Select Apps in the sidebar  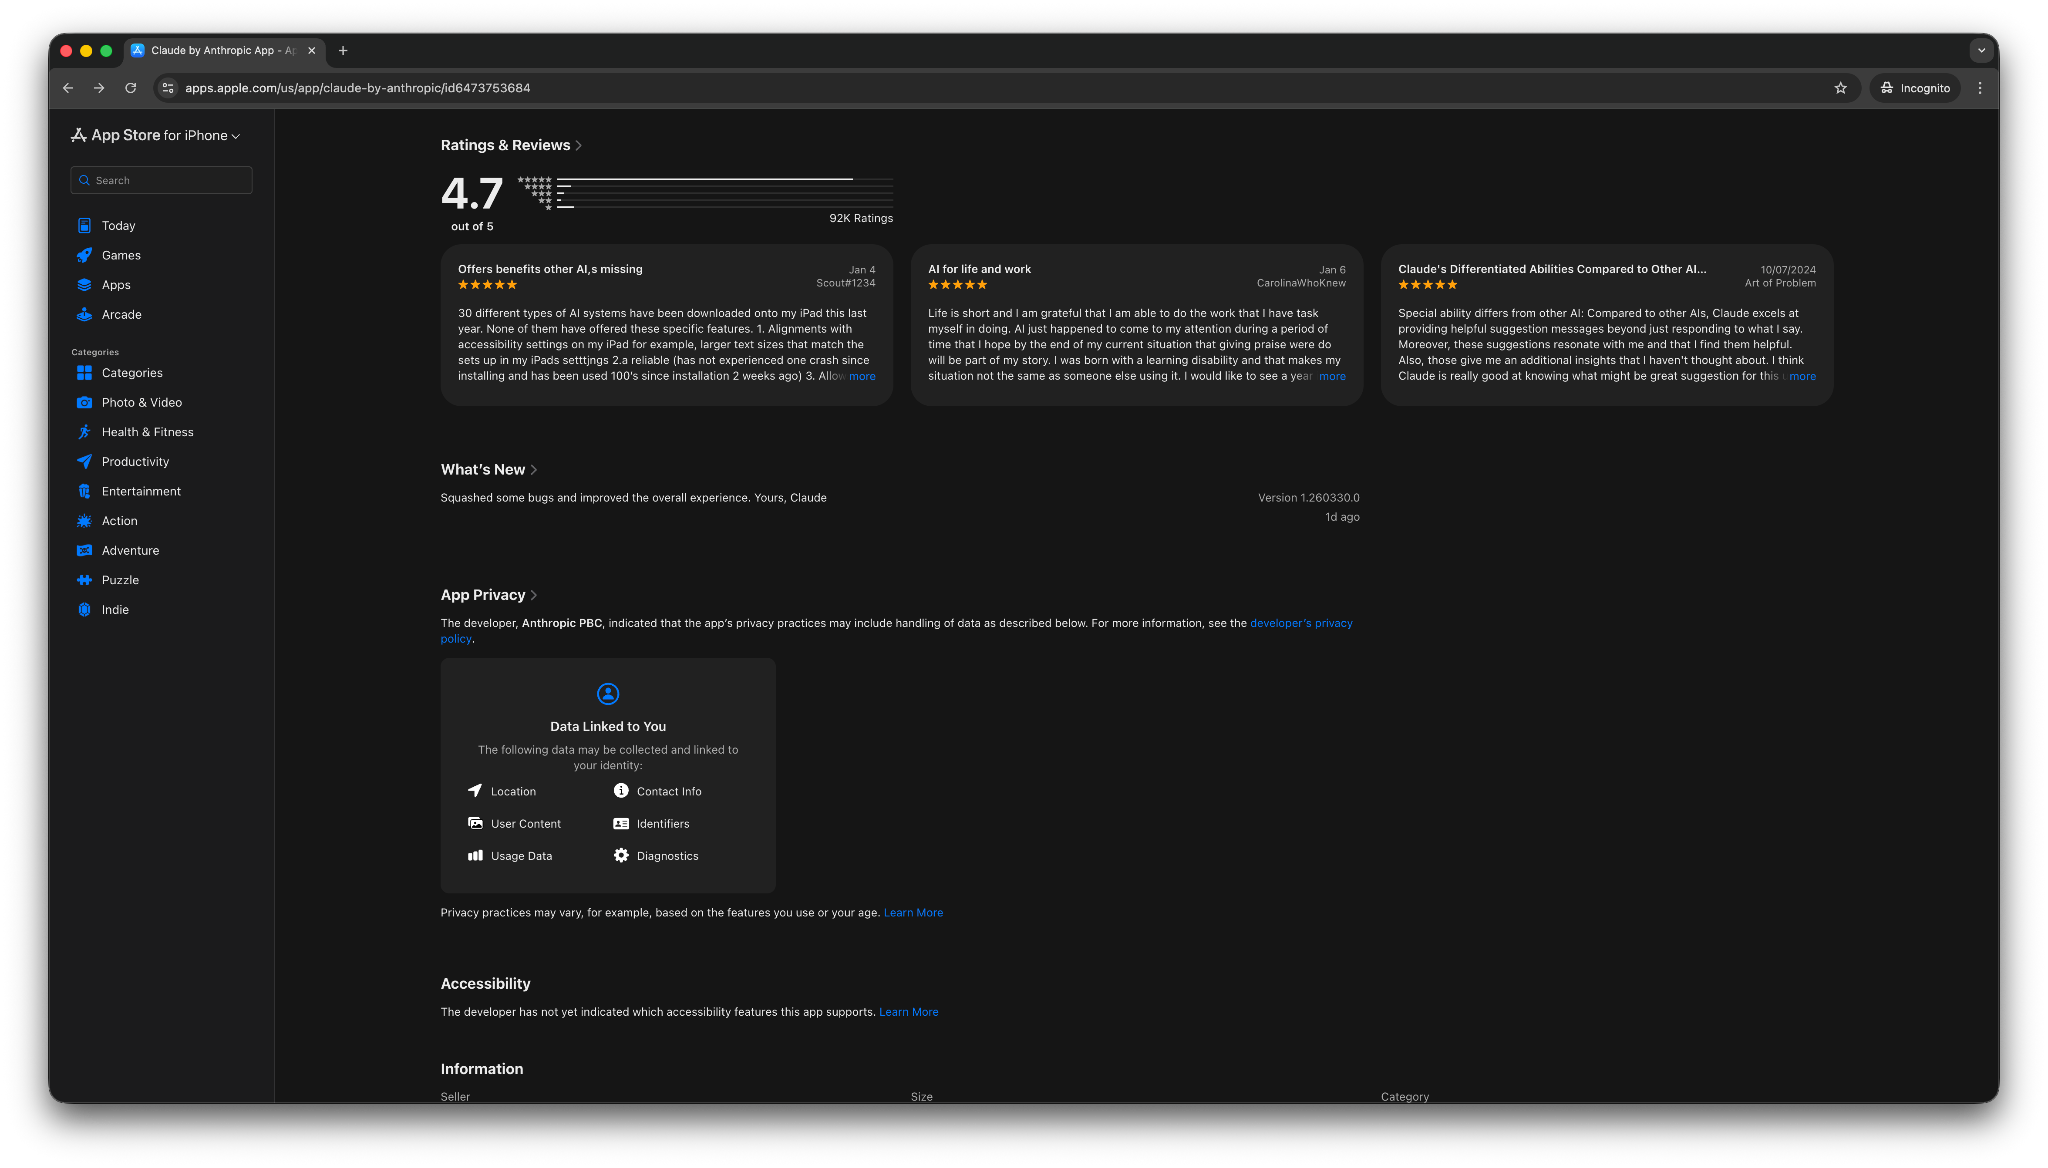point(116,285)
